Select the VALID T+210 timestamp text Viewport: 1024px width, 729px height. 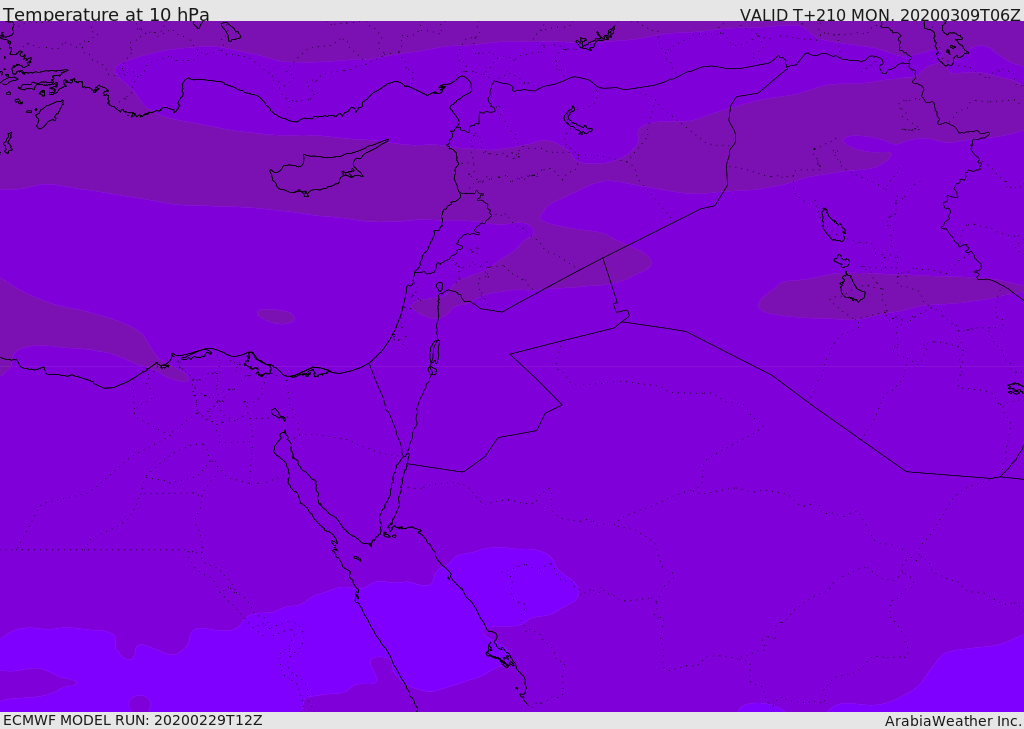(879, 15)
